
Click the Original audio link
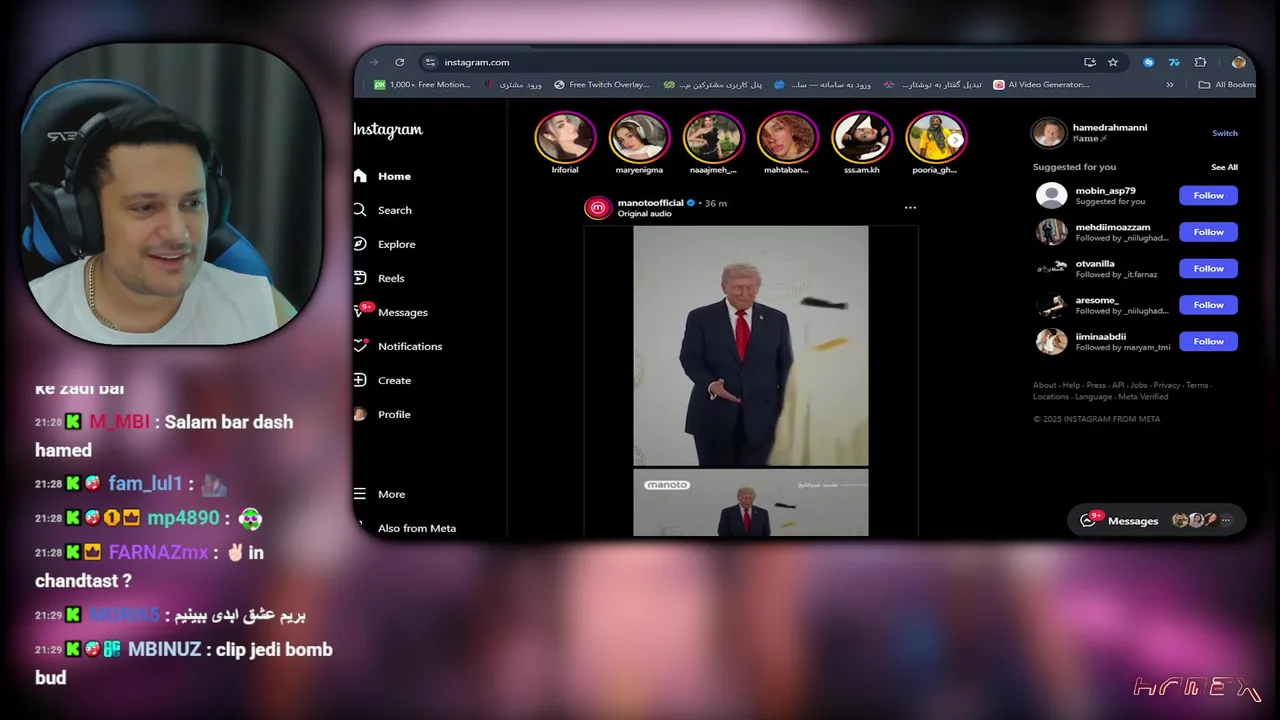coord(645,214)
